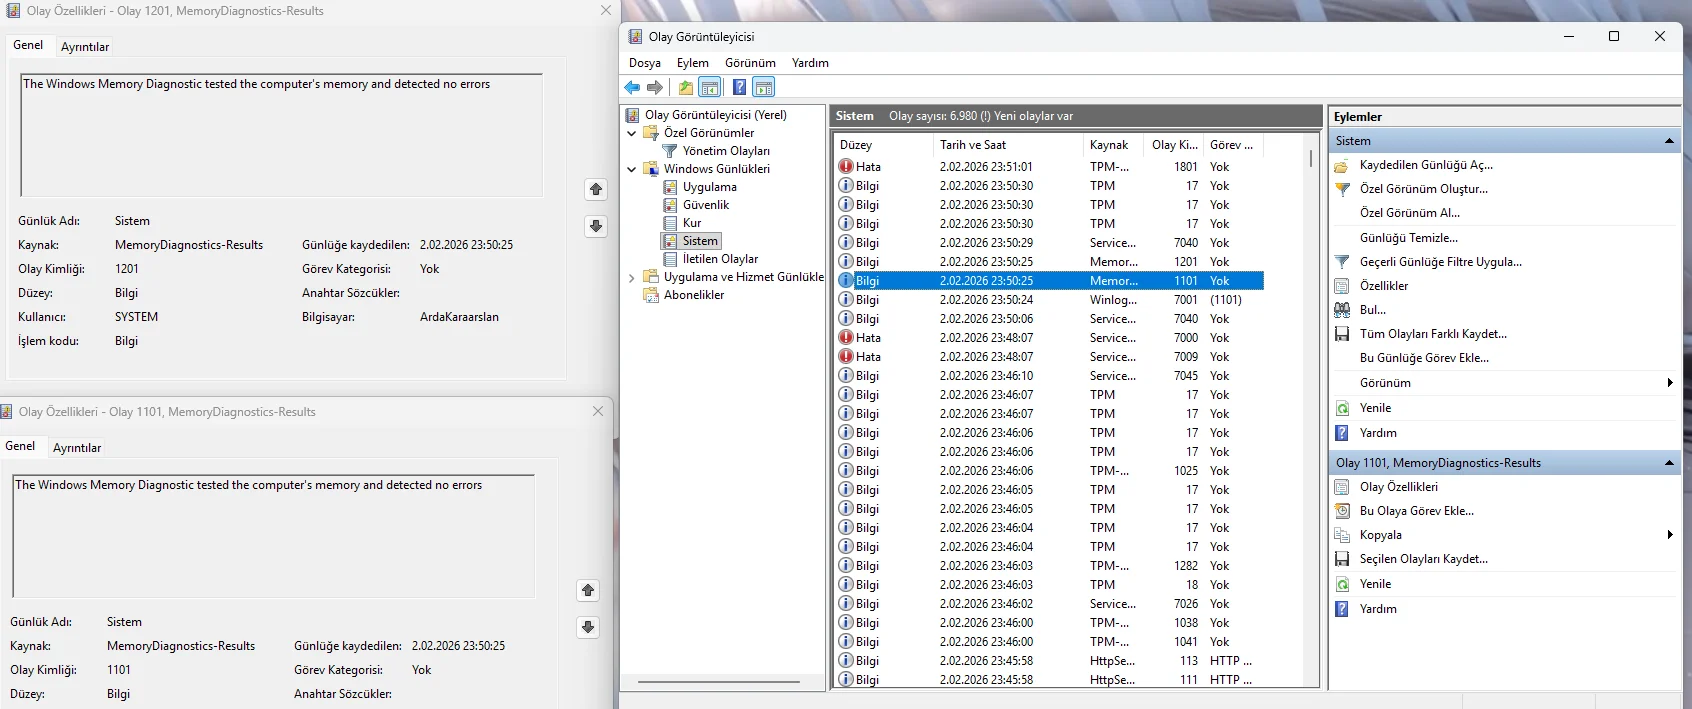
Task: Click Özel Görünüm Al action
Action: point(1409,213)
